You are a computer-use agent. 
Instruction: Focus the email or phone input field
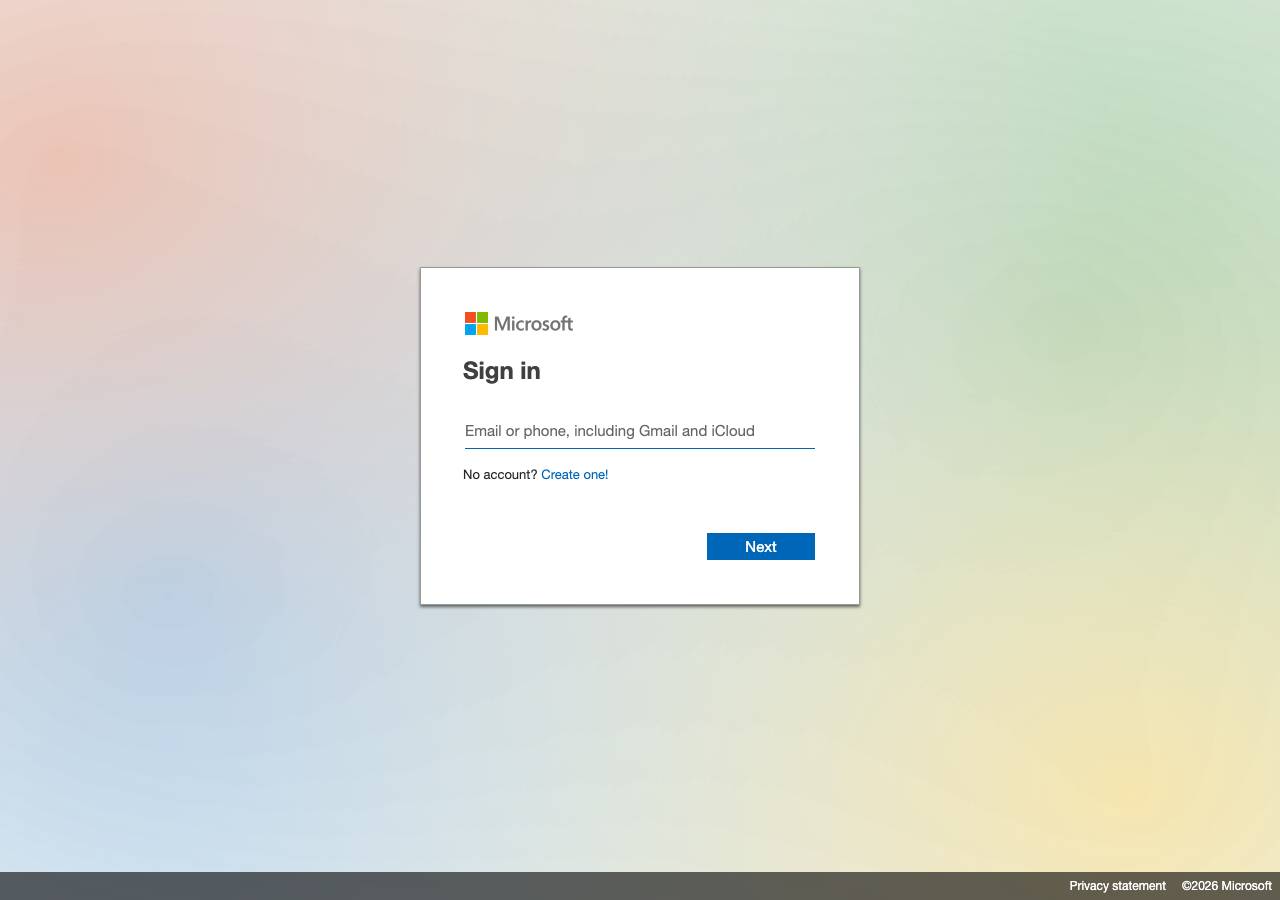click(640, 431)
